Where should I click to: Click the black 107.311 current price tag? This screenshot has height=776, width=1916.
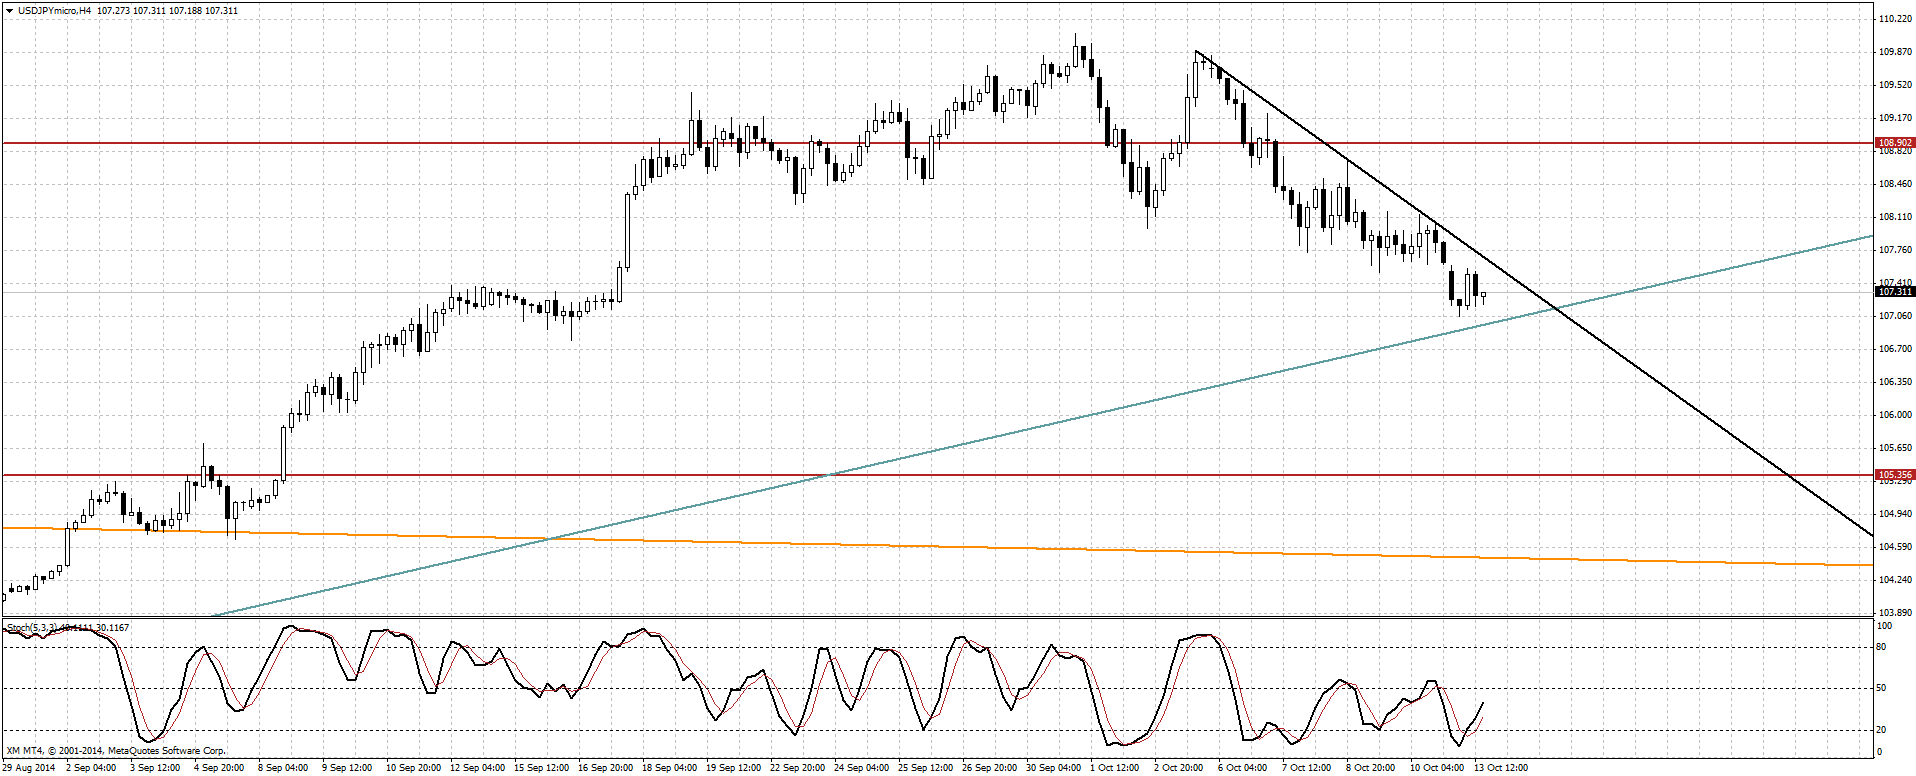[1894, 292]
